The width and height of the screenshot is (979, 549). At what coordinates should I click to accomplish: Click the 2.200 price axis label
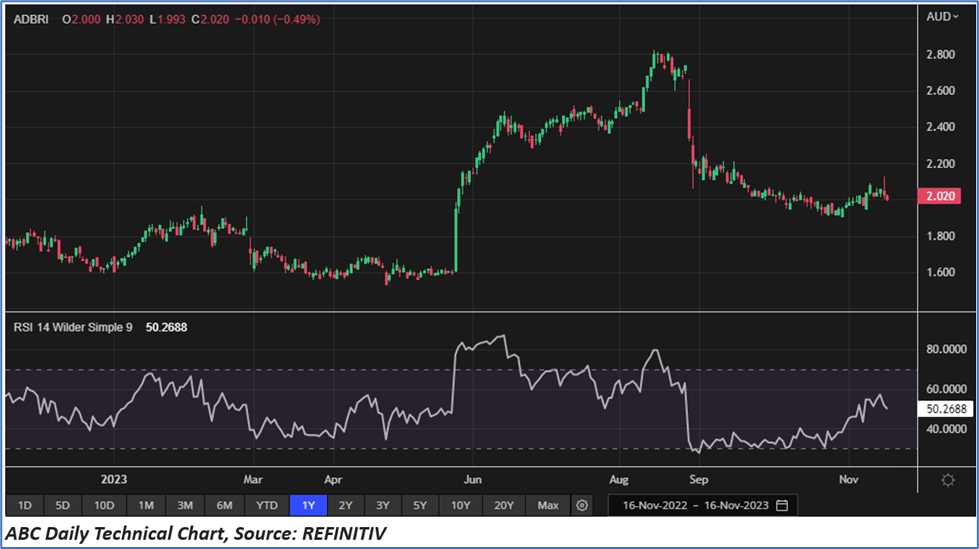pyautogui.click(x=940, y=164)
